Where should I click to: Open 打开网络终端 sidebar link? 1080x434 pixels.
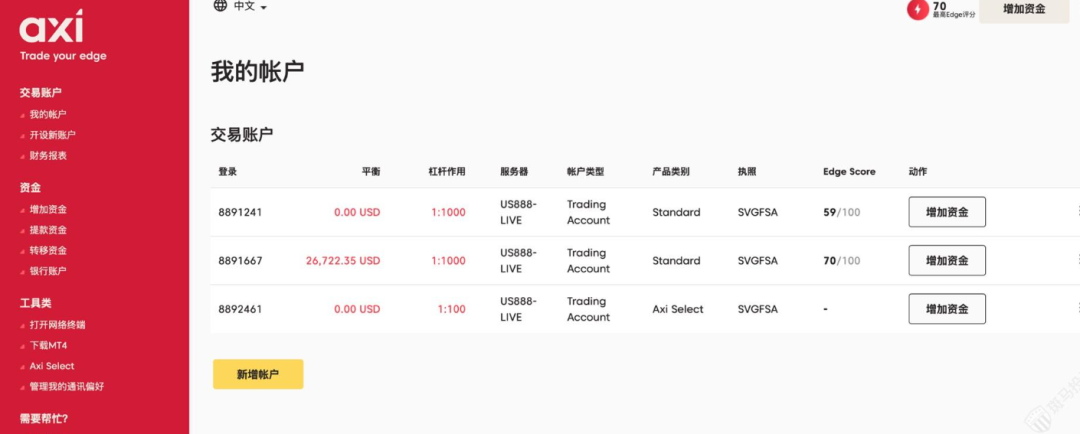click(57, 325)
